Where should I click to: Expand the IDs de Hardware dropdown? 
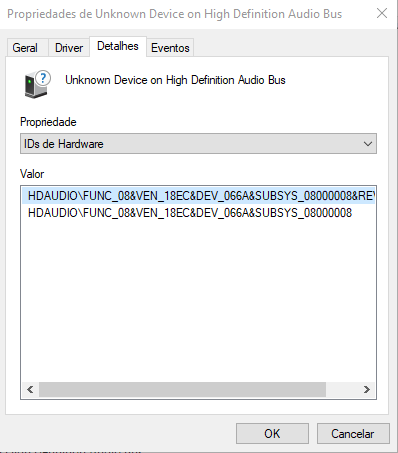click(198, 144)
